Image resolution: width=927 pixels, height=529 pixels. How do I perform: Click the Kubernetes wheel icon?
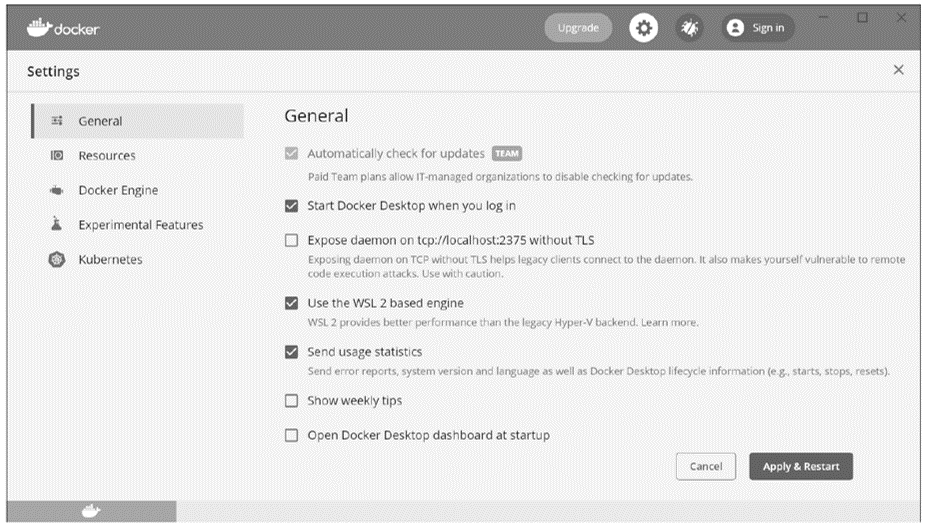coord(57,259)
